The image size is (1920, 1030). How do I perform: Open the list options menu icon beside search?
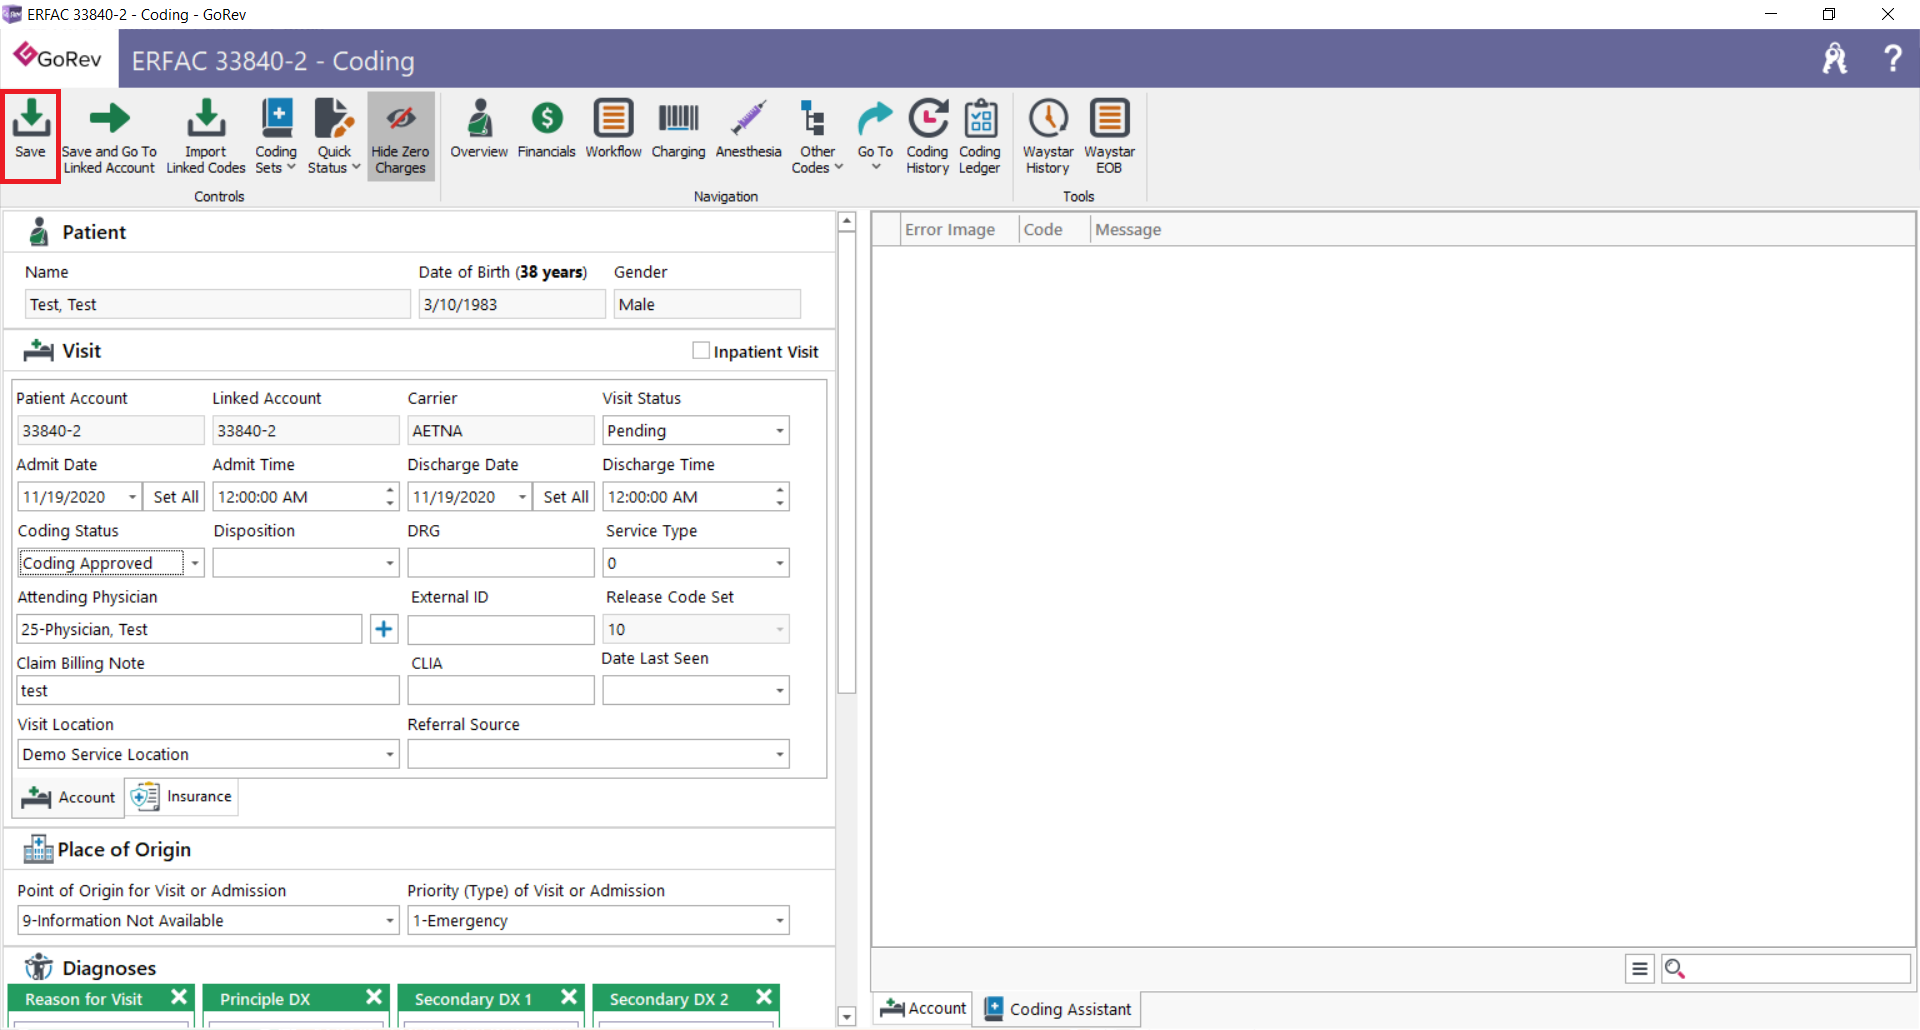[x=1640, y=968]
